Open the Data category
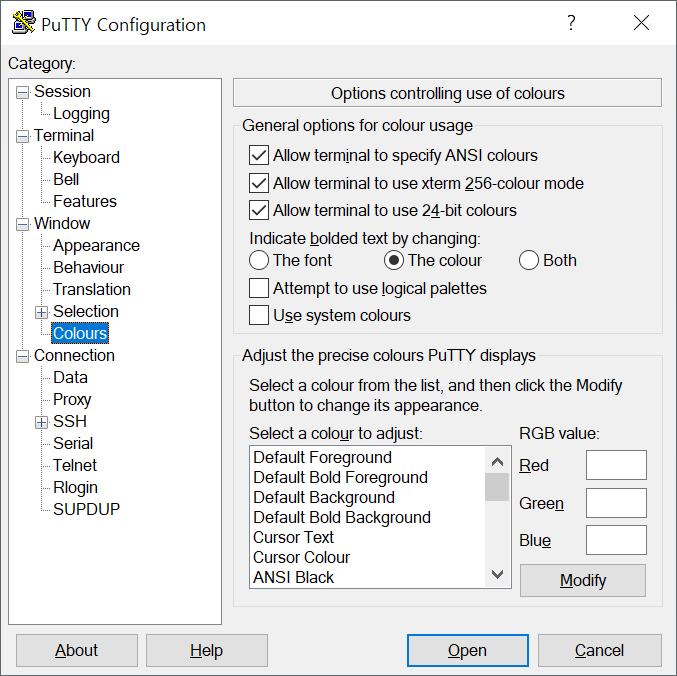This screenshot has width=677, height=676. (x=70, y=378)
